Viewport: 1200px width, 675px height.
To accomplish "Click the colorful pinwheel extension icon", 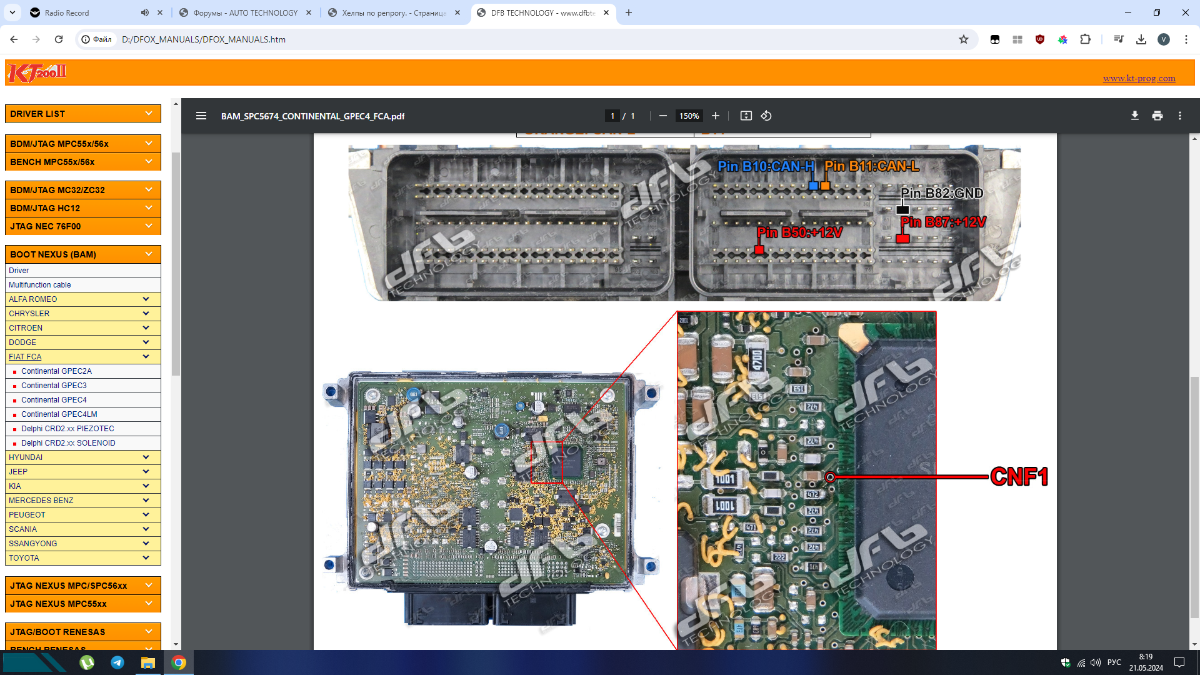I will pyautogui.click(x=1063, y=39).
